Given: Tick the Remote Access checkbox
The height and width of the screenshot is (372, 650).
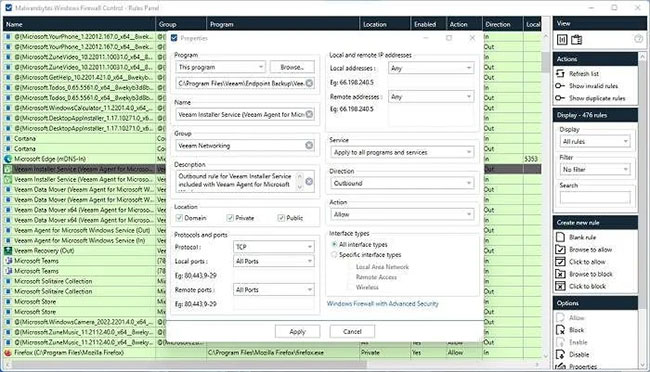Looking at the screenshot, I should tap(351, 277).
